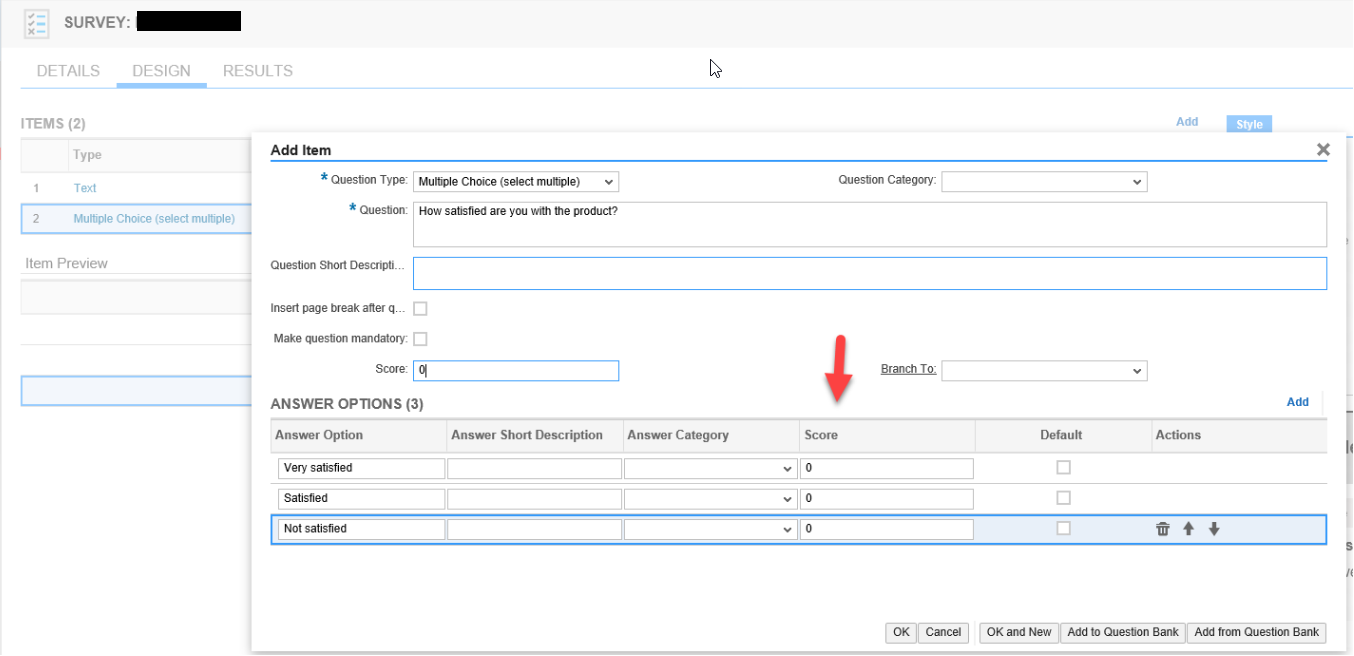Click the Score column header
1354x656 pixels.
click(821, 435)
